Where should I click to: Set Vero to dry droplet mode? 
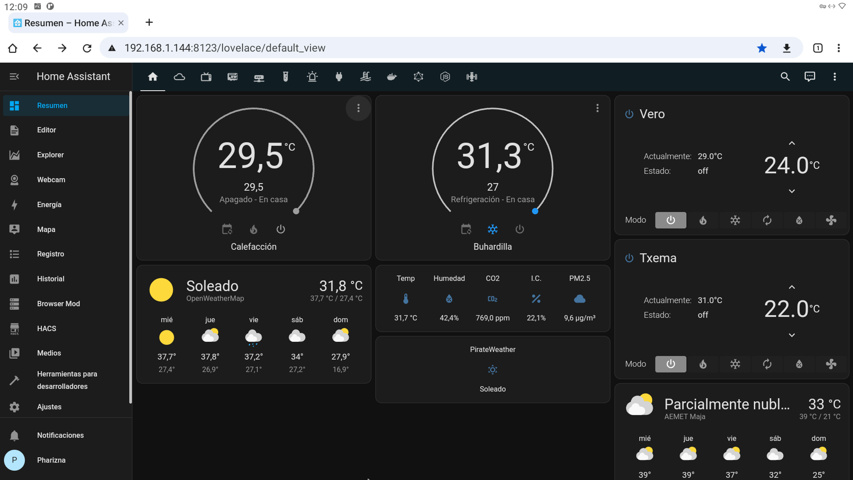(799, 220)
